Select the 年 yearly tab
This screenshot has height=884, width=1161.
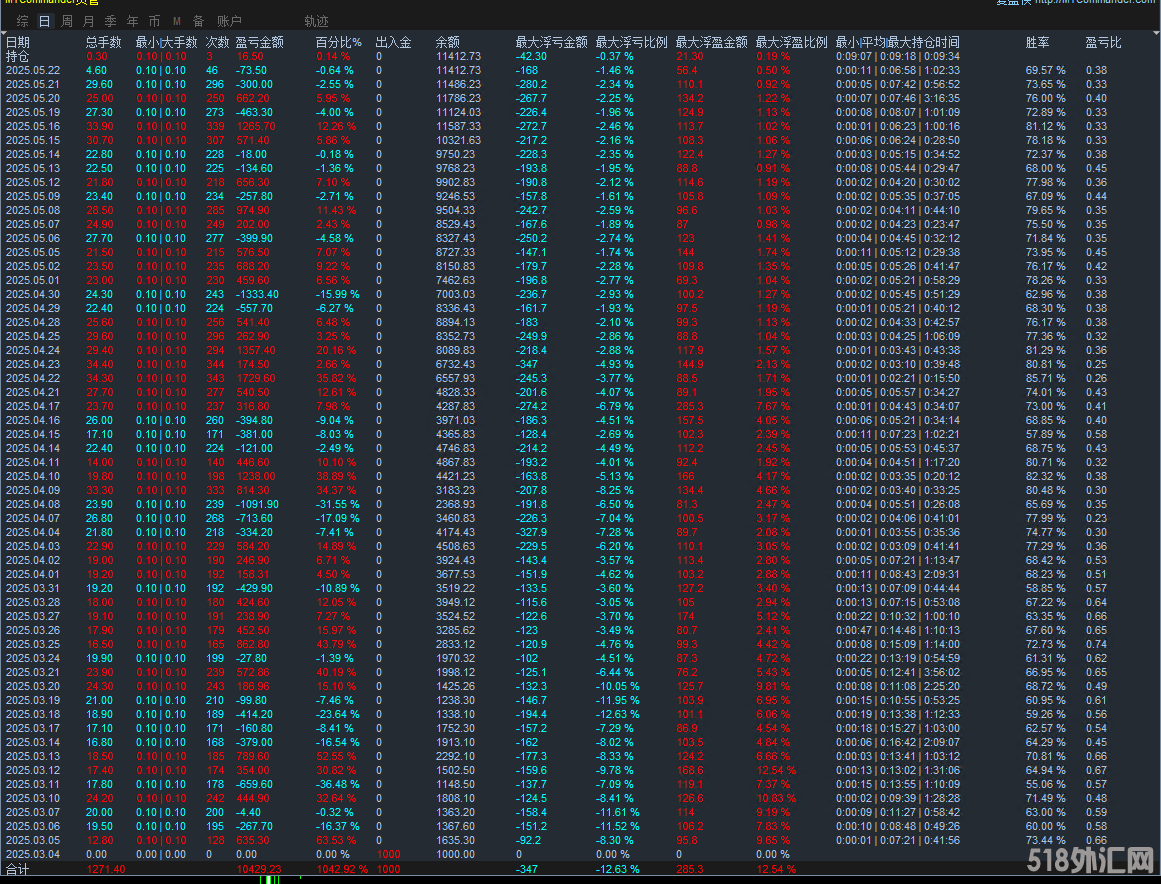tap(132, 21)
